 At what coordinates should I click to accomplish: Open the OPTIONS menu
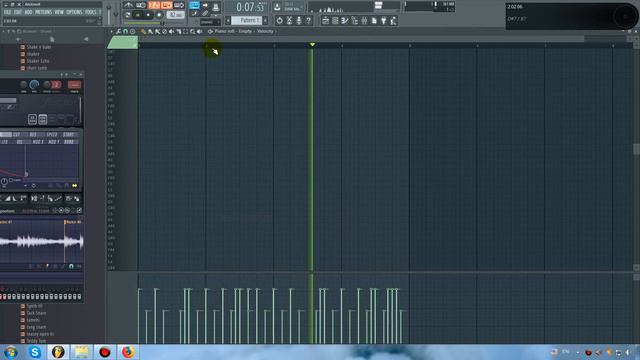(74, 12)
